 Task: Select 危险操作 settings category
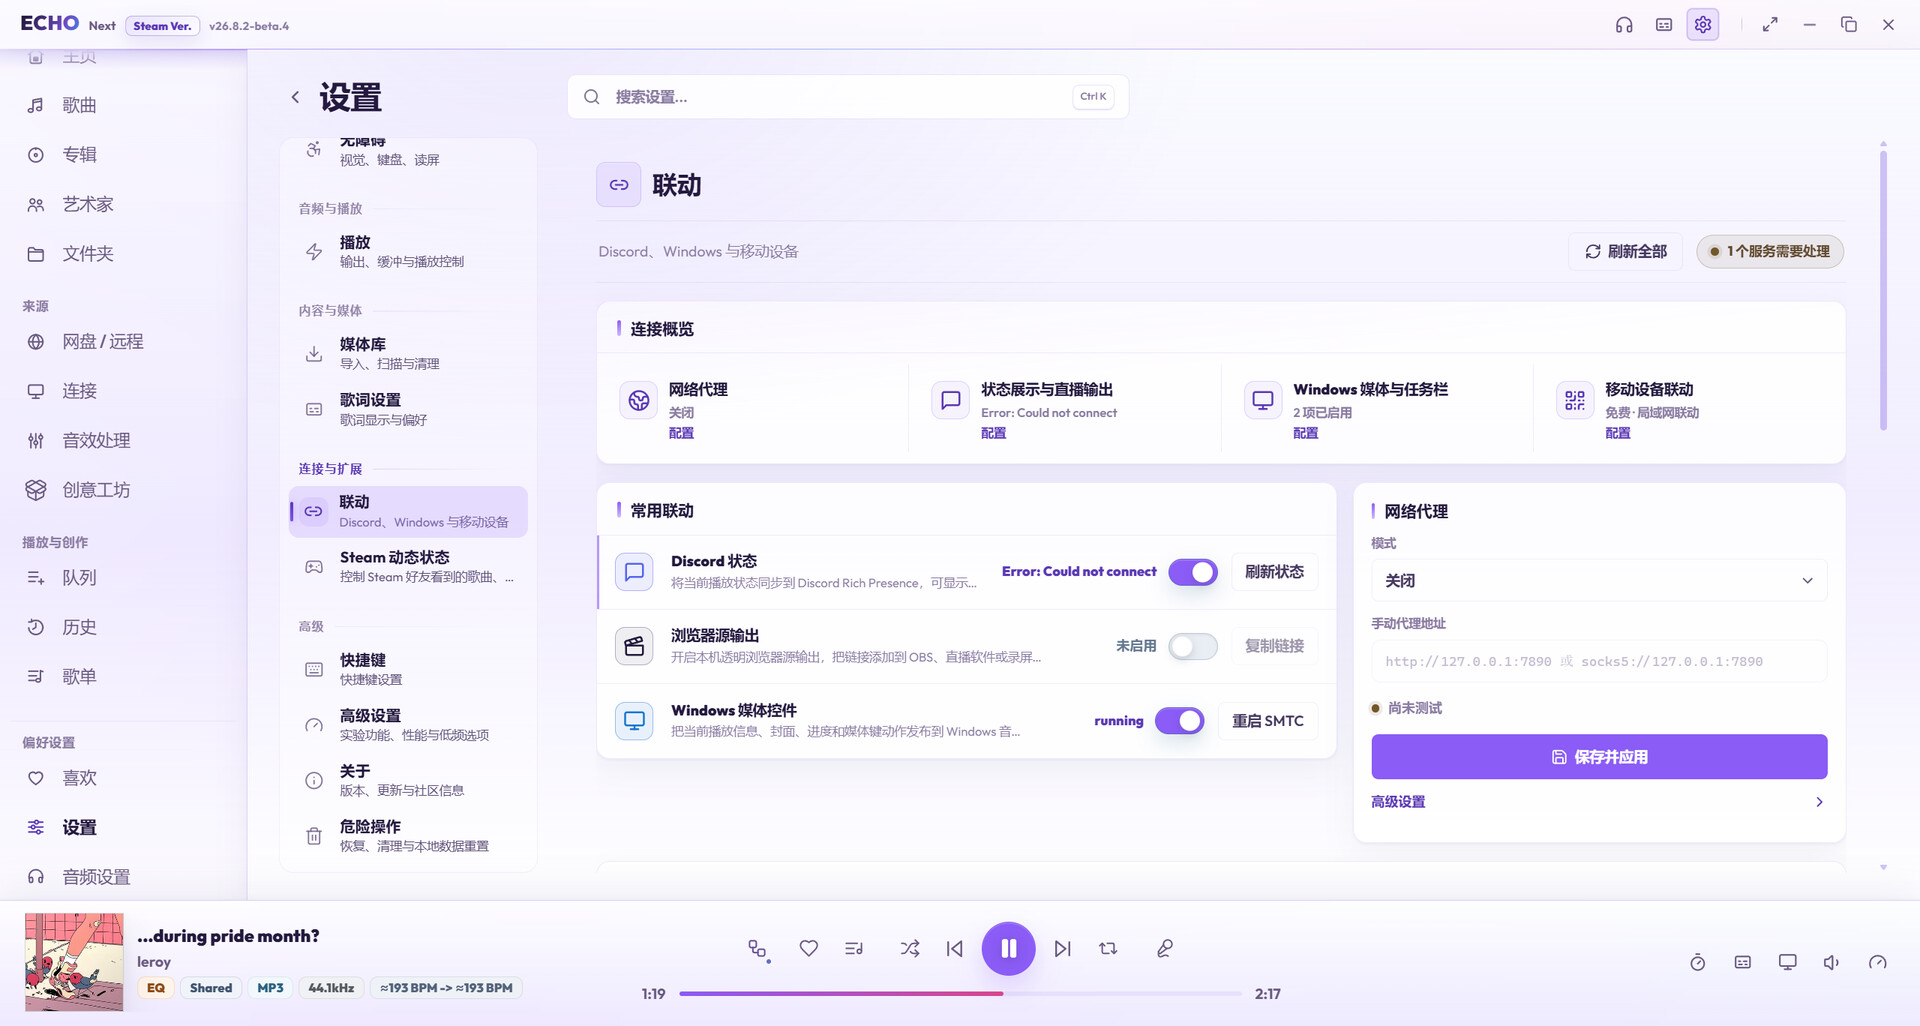pos(408,836)
